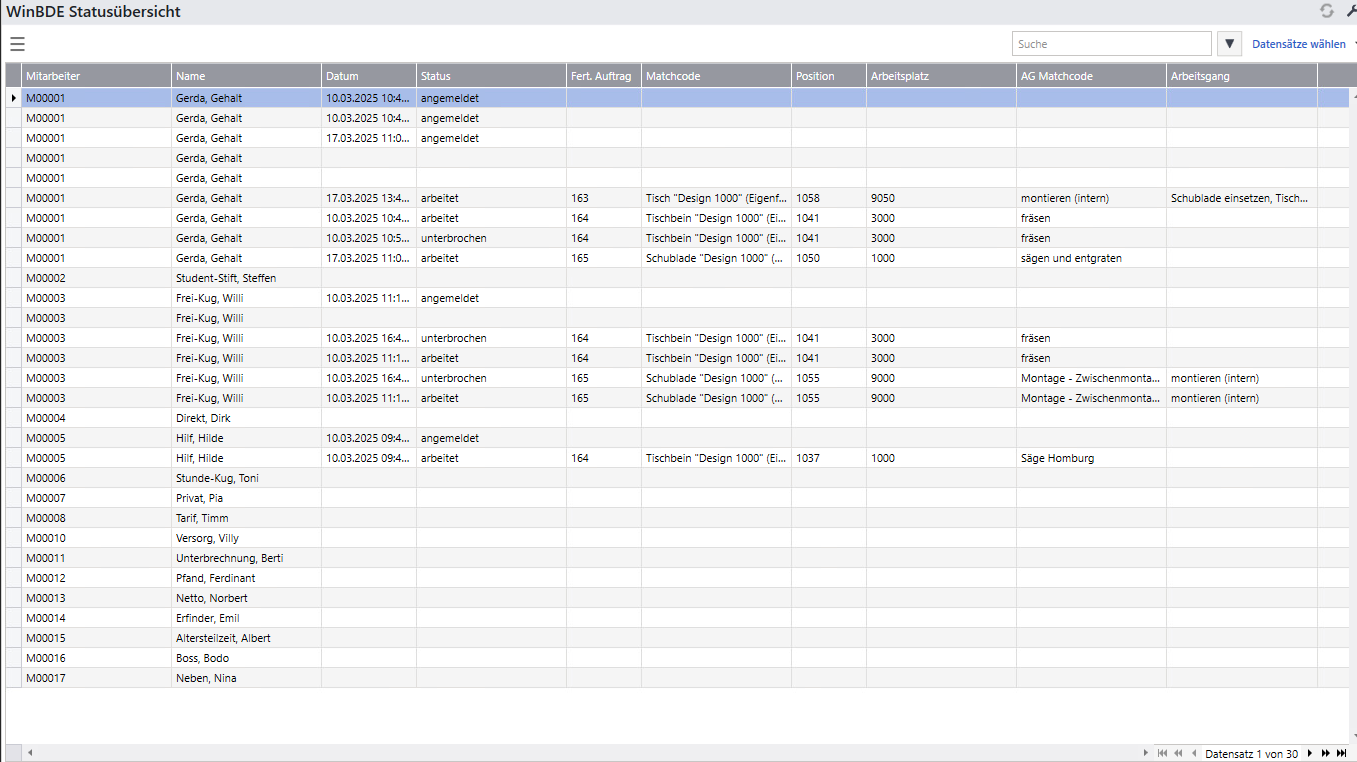
Task: Open the wrench settings icon
Action: tap(1351, 11)
